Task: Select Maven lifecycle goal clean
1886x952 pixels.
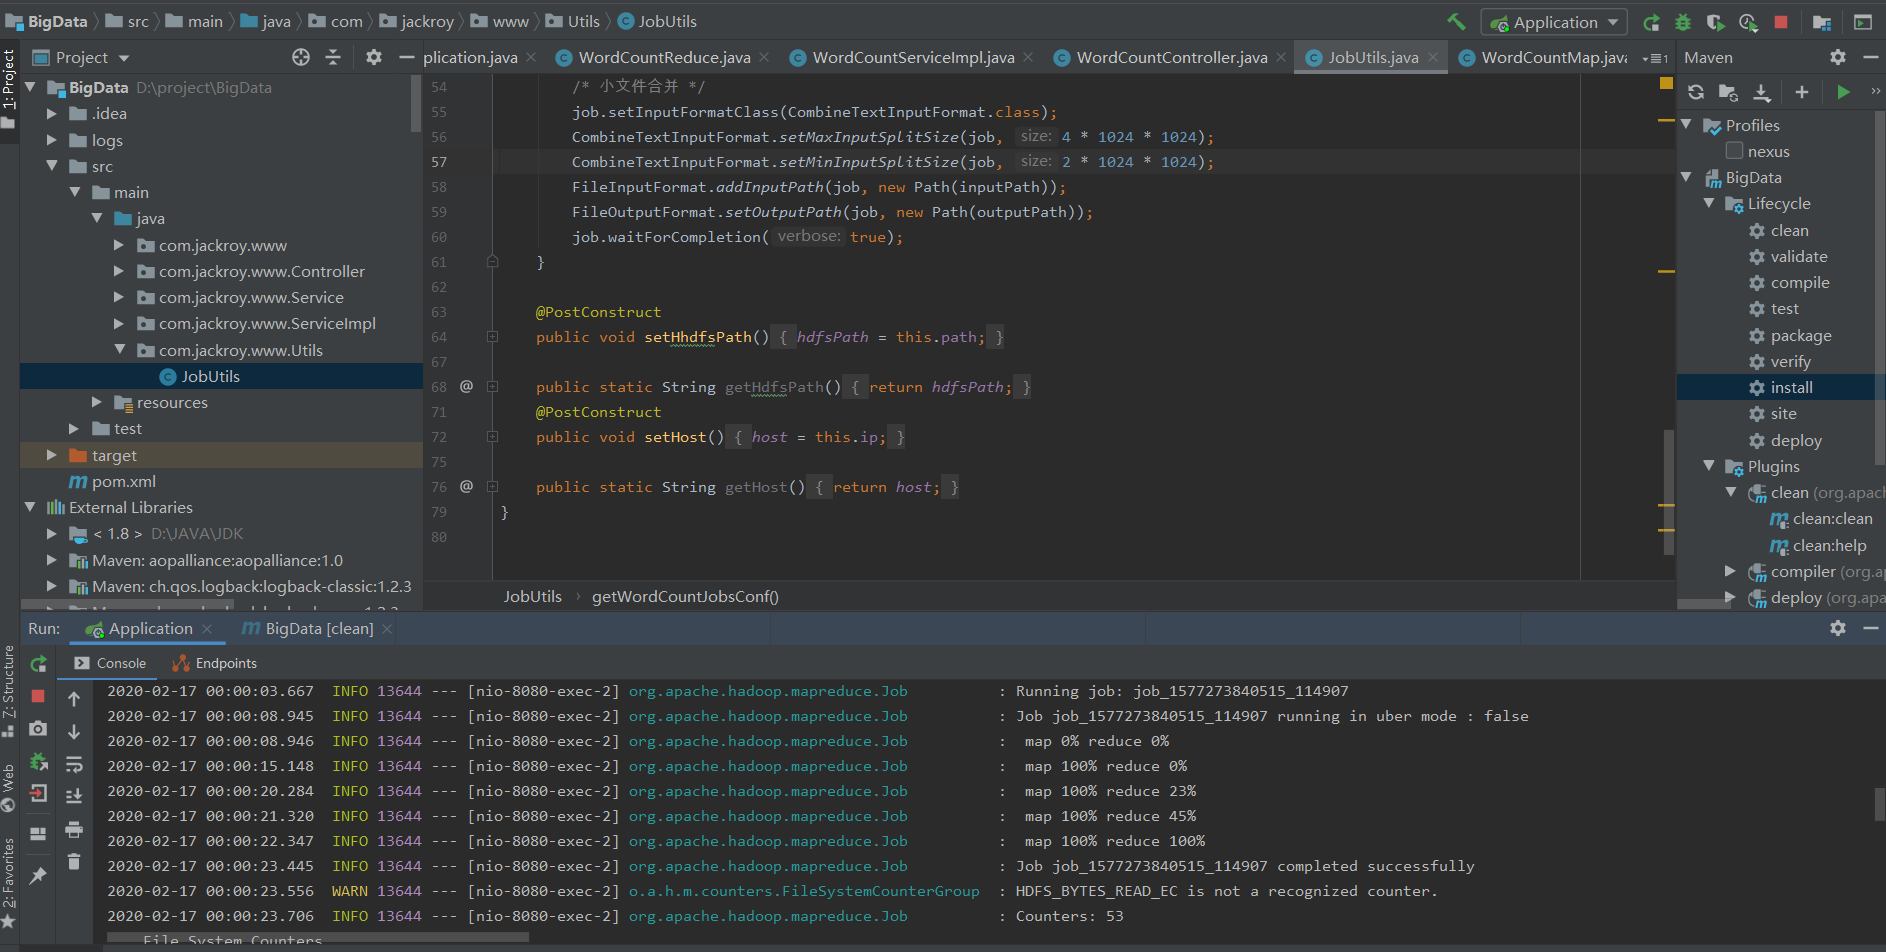Action: (1789, 230)
